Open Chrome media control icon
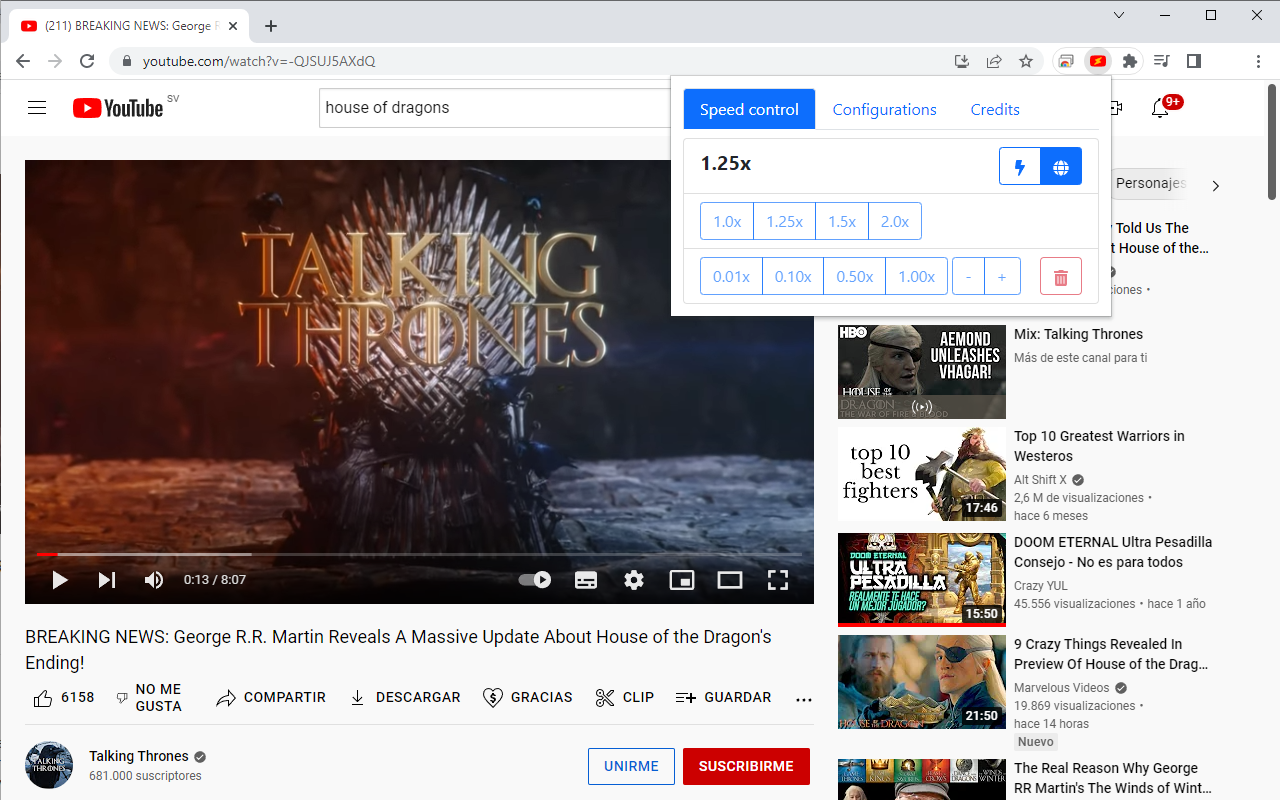The height and width of the screenshot is (800, 1280). (x=1162, y=61)
